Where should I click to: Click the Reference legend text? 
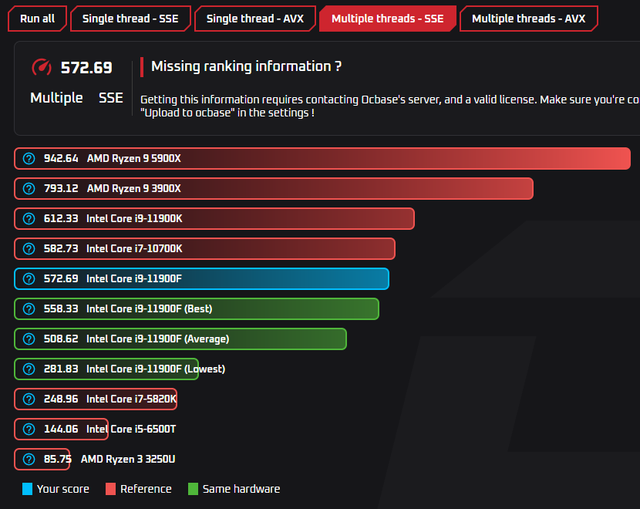click(x=146, y=489)
